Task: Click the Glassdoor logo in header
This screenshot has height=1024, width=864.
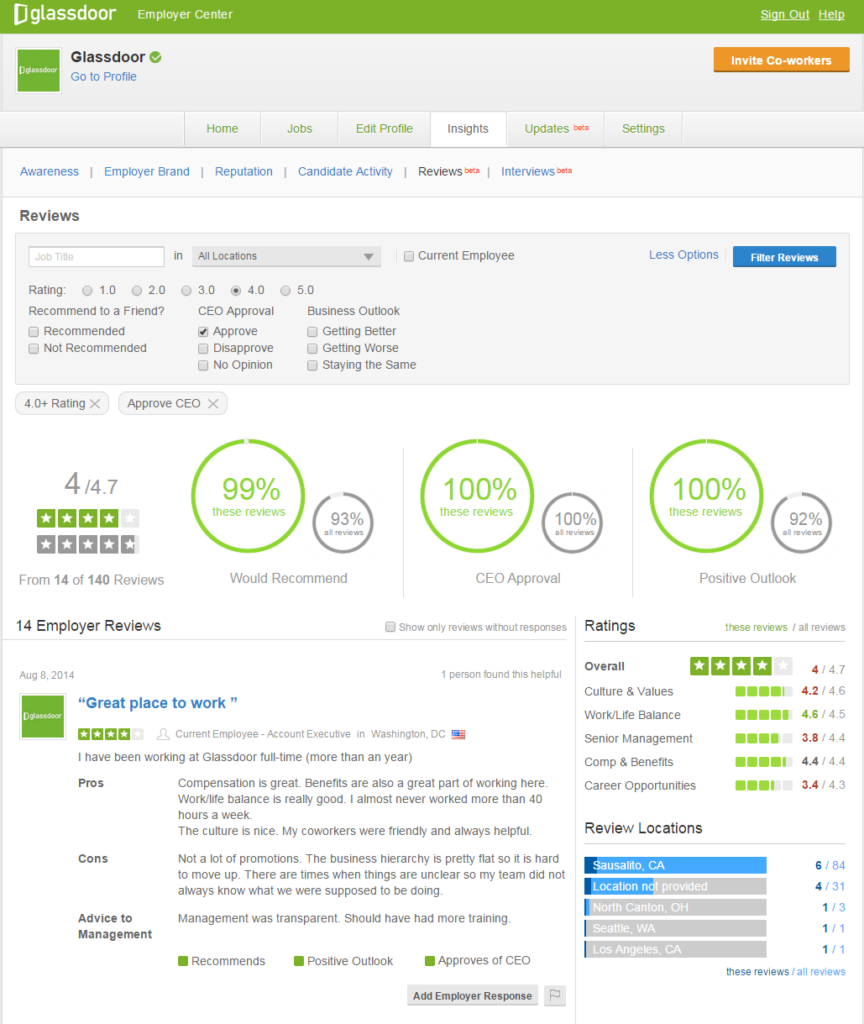Action: point(65,14)
